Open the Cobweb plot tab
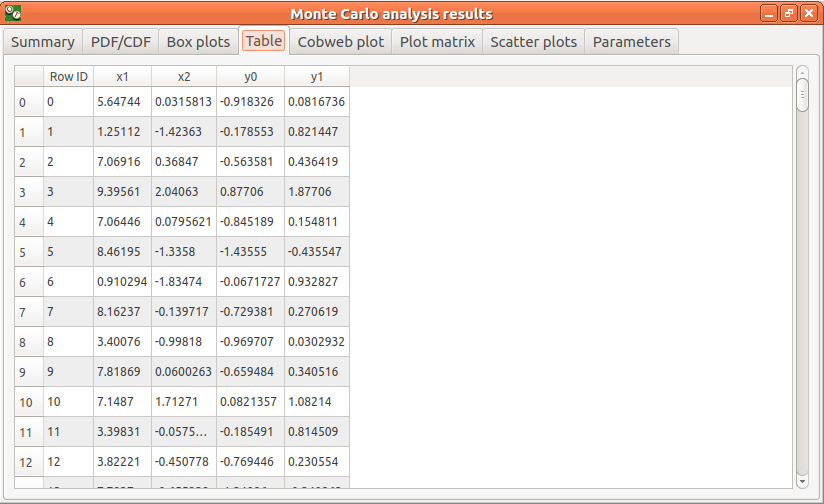The width and height of the screenshot is (824, 504). point(340,42)
